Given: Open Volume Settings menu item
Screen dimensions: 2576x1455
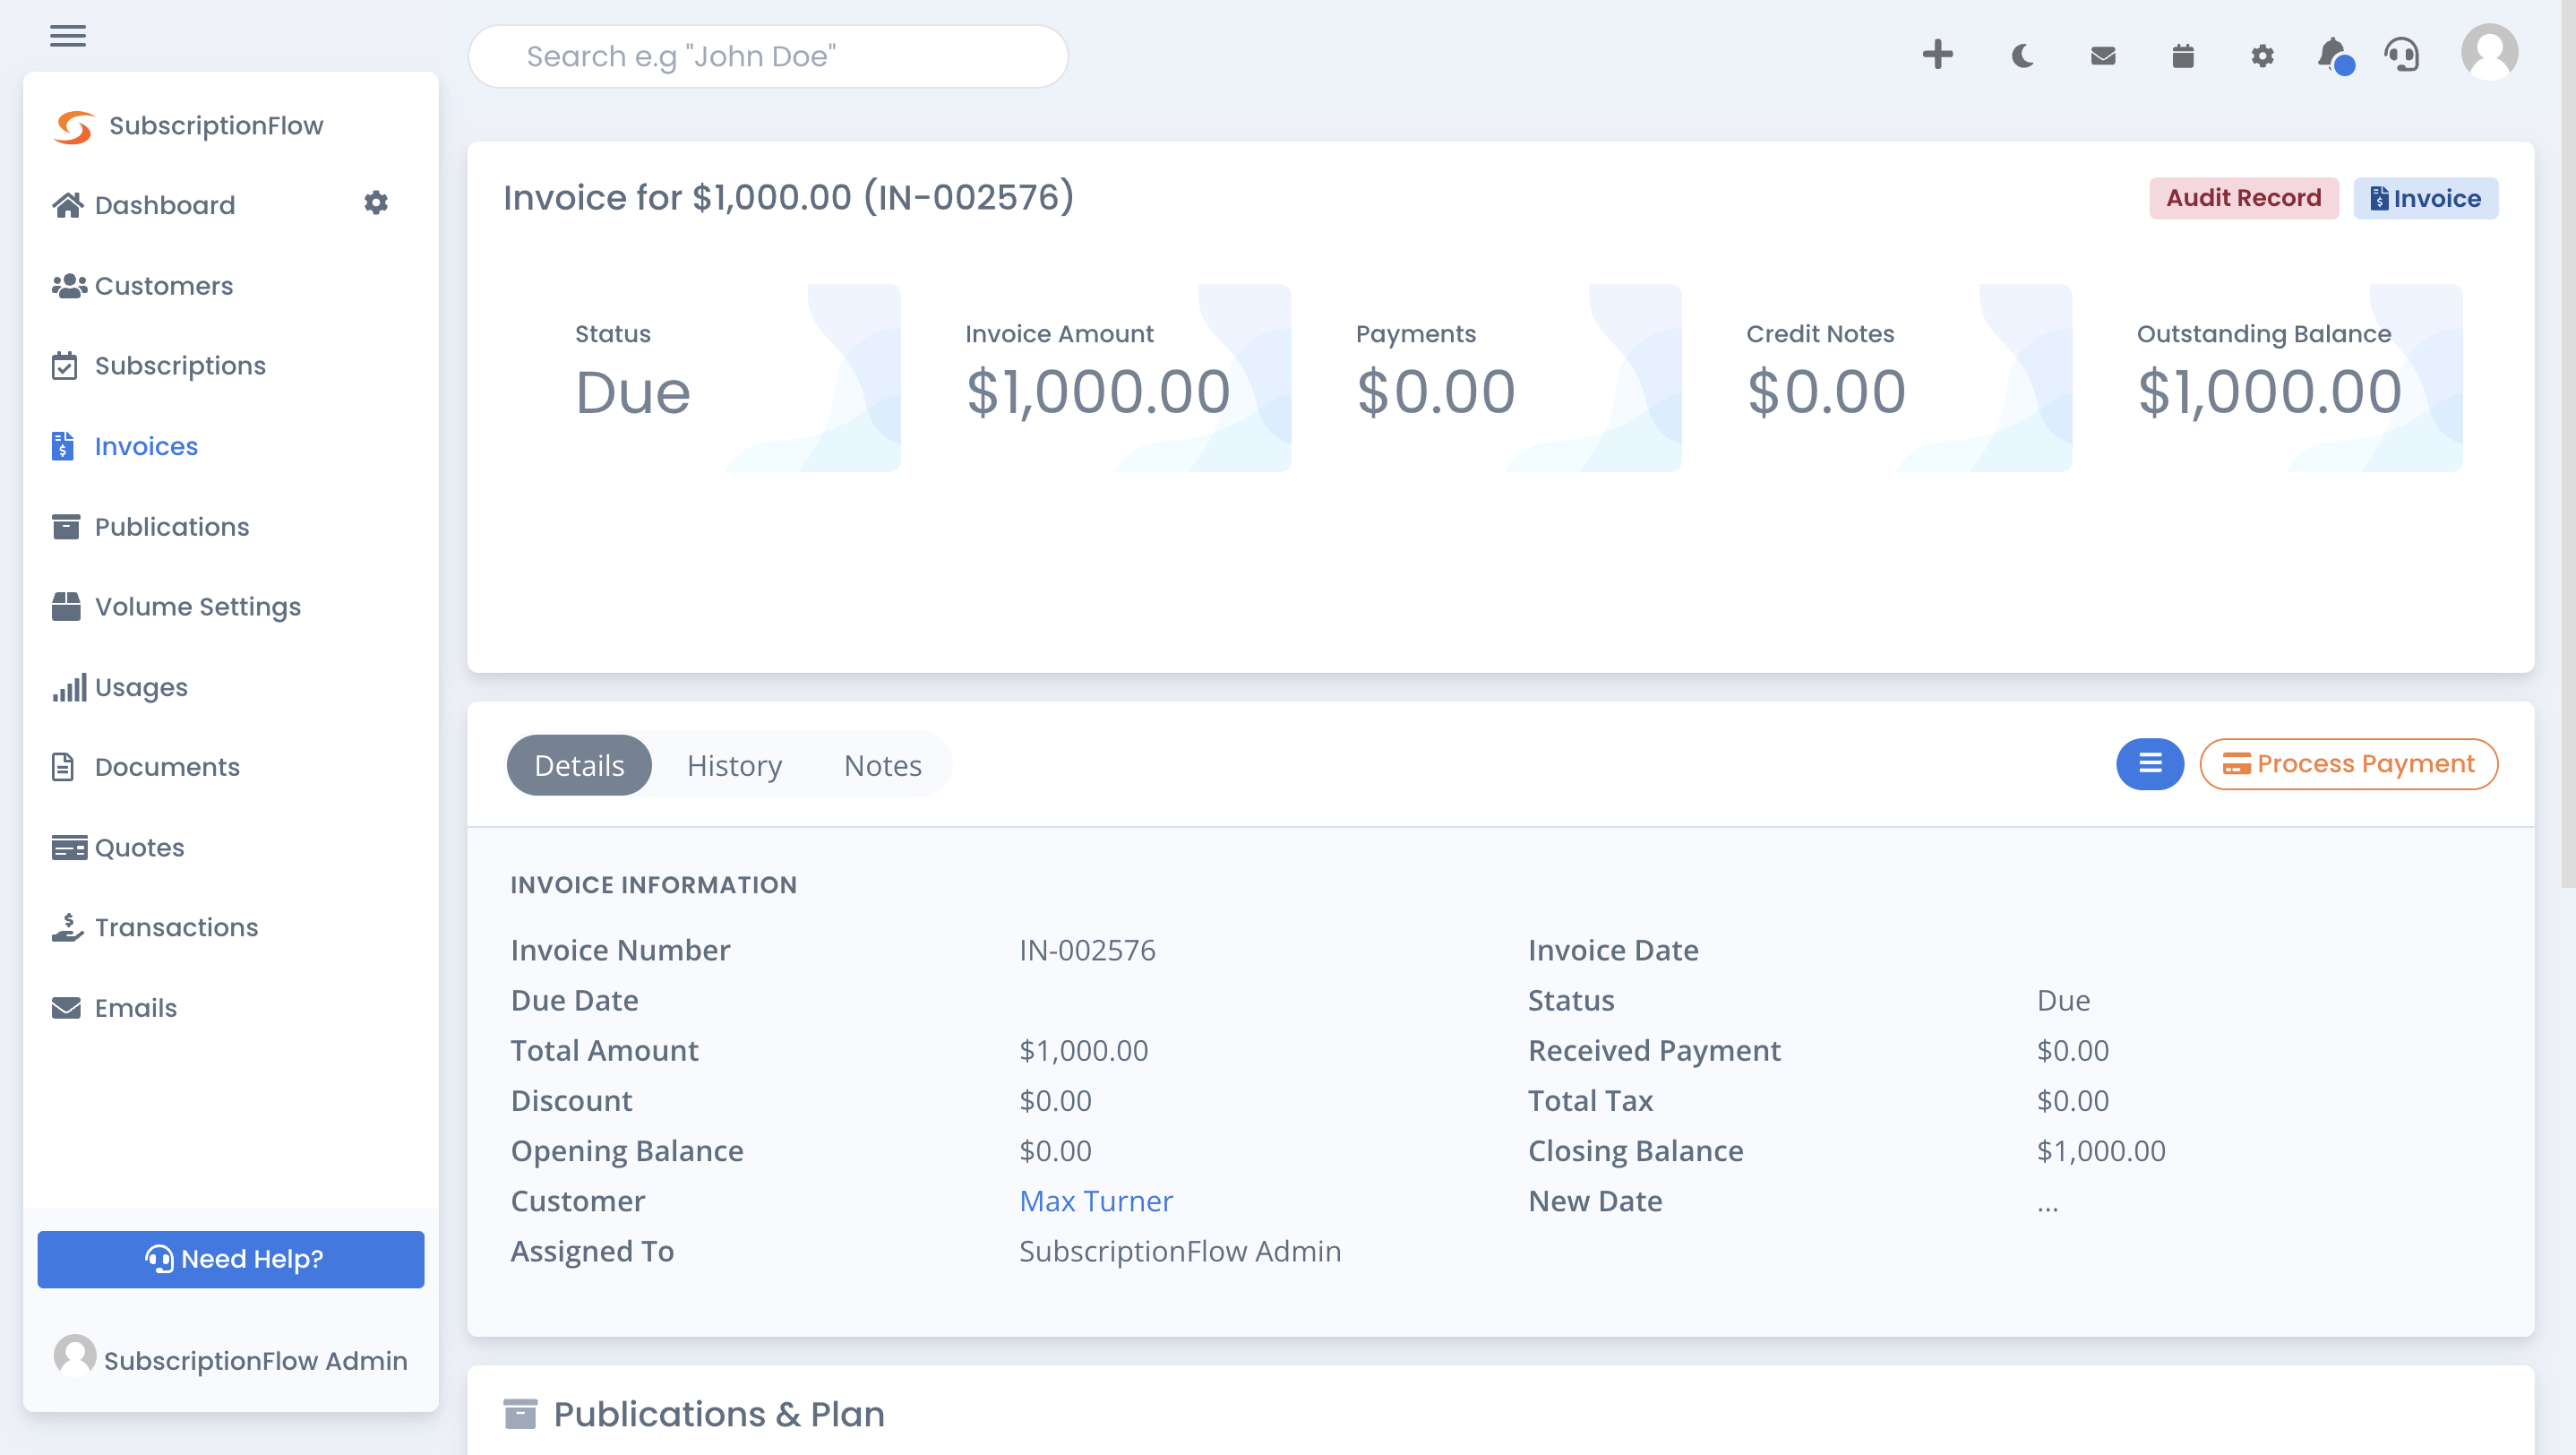Looking at the screenshot, I should [198, 607].
